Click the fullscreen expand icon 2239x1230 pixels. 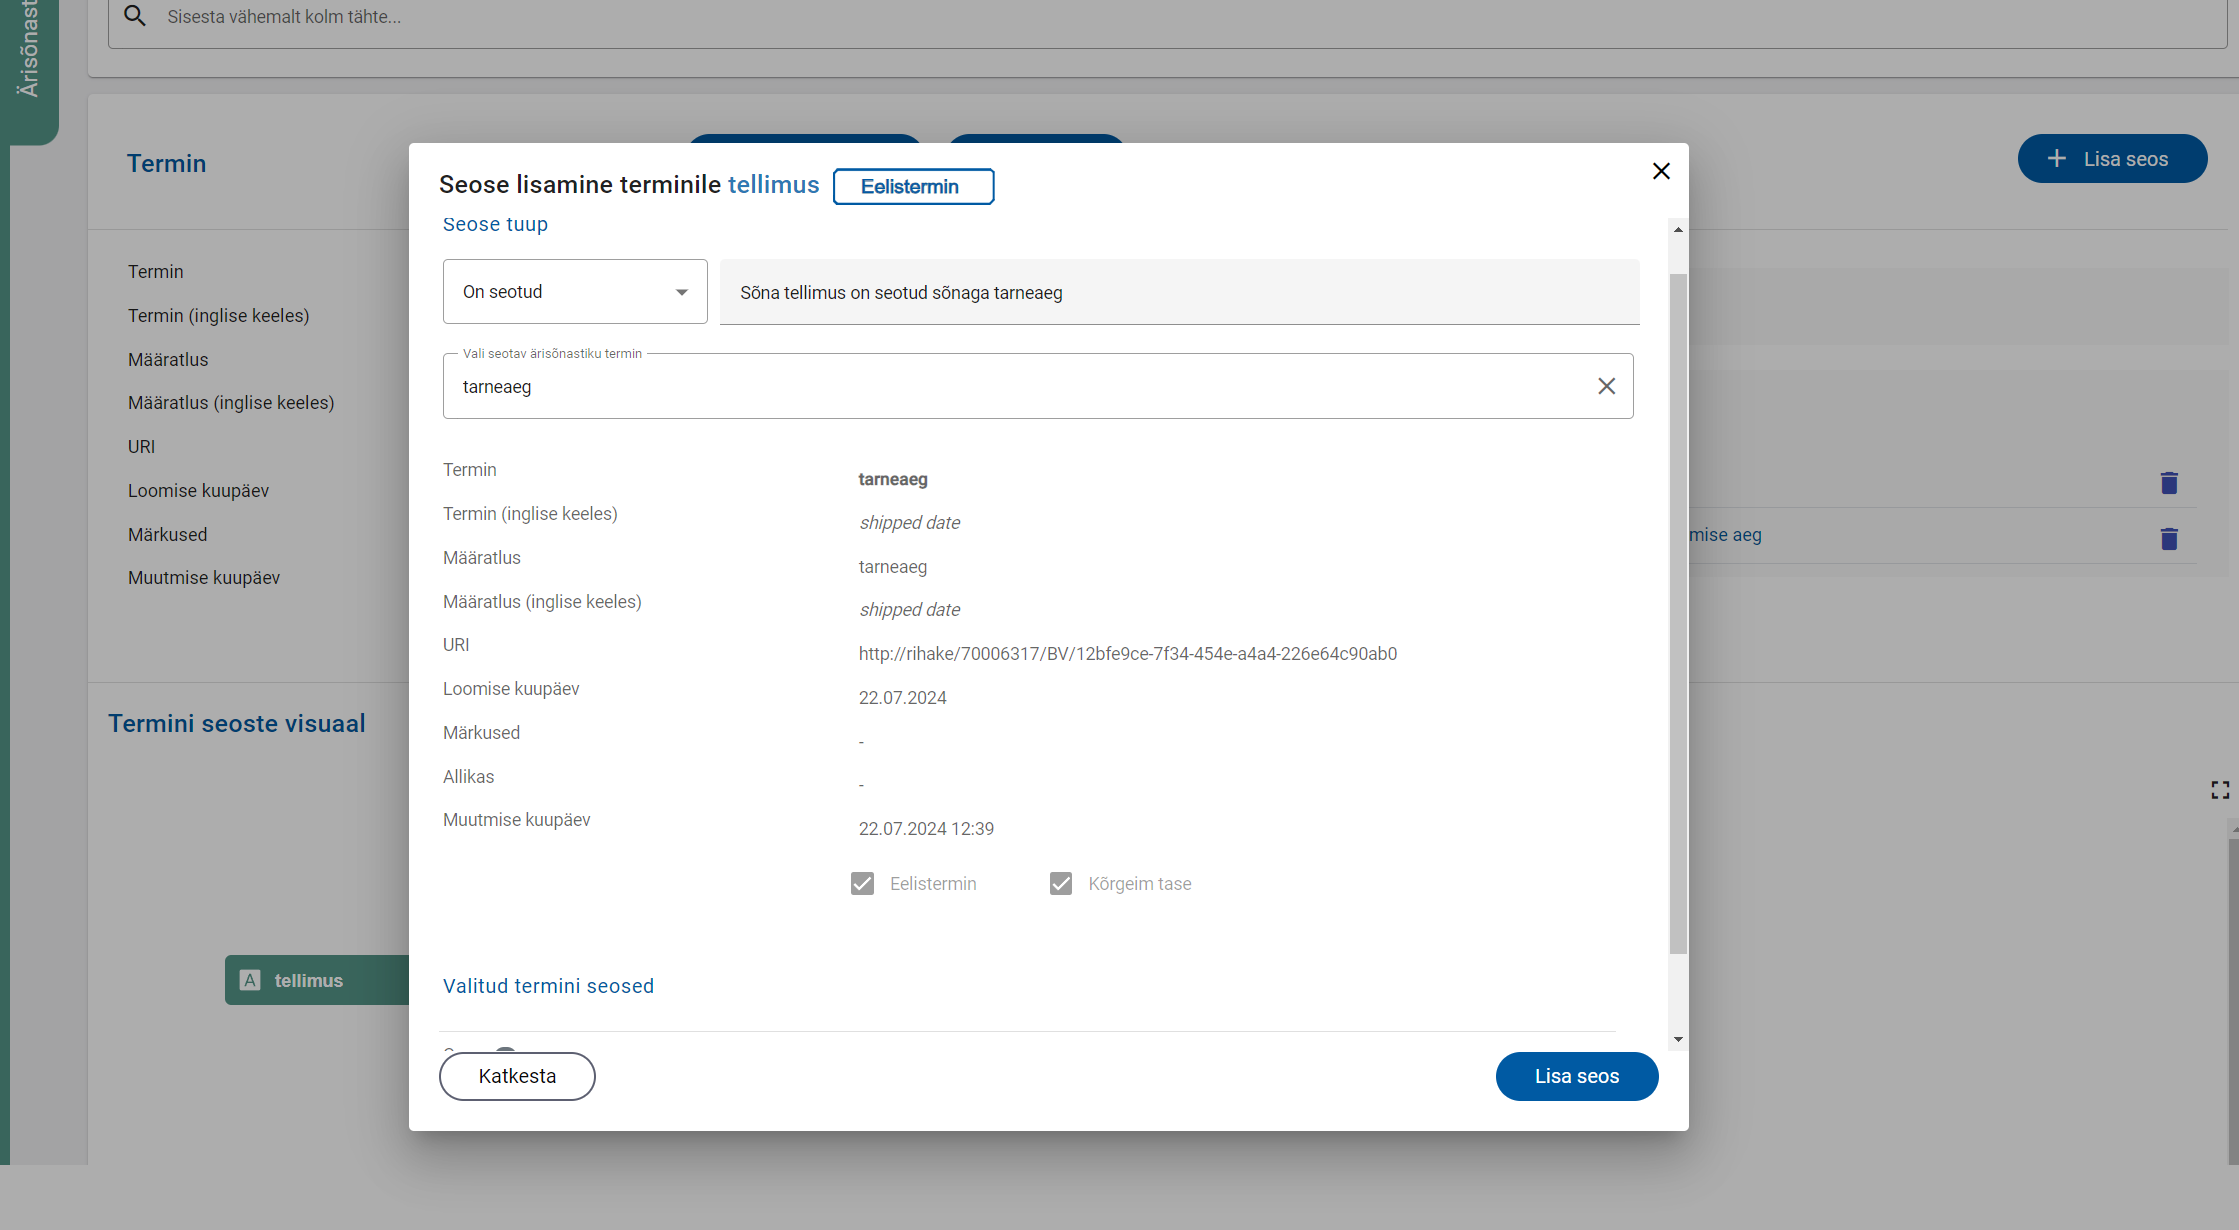point(2220,791)
